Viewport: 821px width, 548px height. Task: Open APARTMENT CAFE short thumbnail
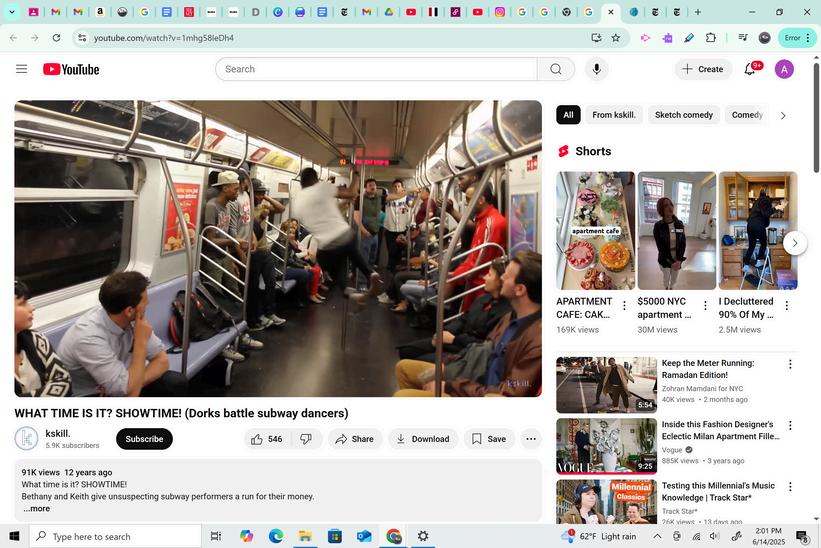click(595, 231)
